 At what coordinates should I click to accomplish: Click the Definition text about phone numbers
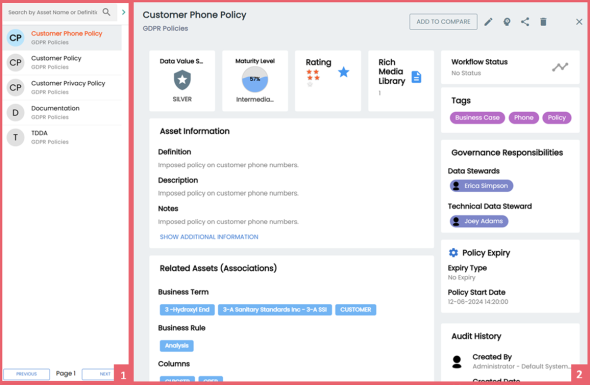(x=228, y=165)
